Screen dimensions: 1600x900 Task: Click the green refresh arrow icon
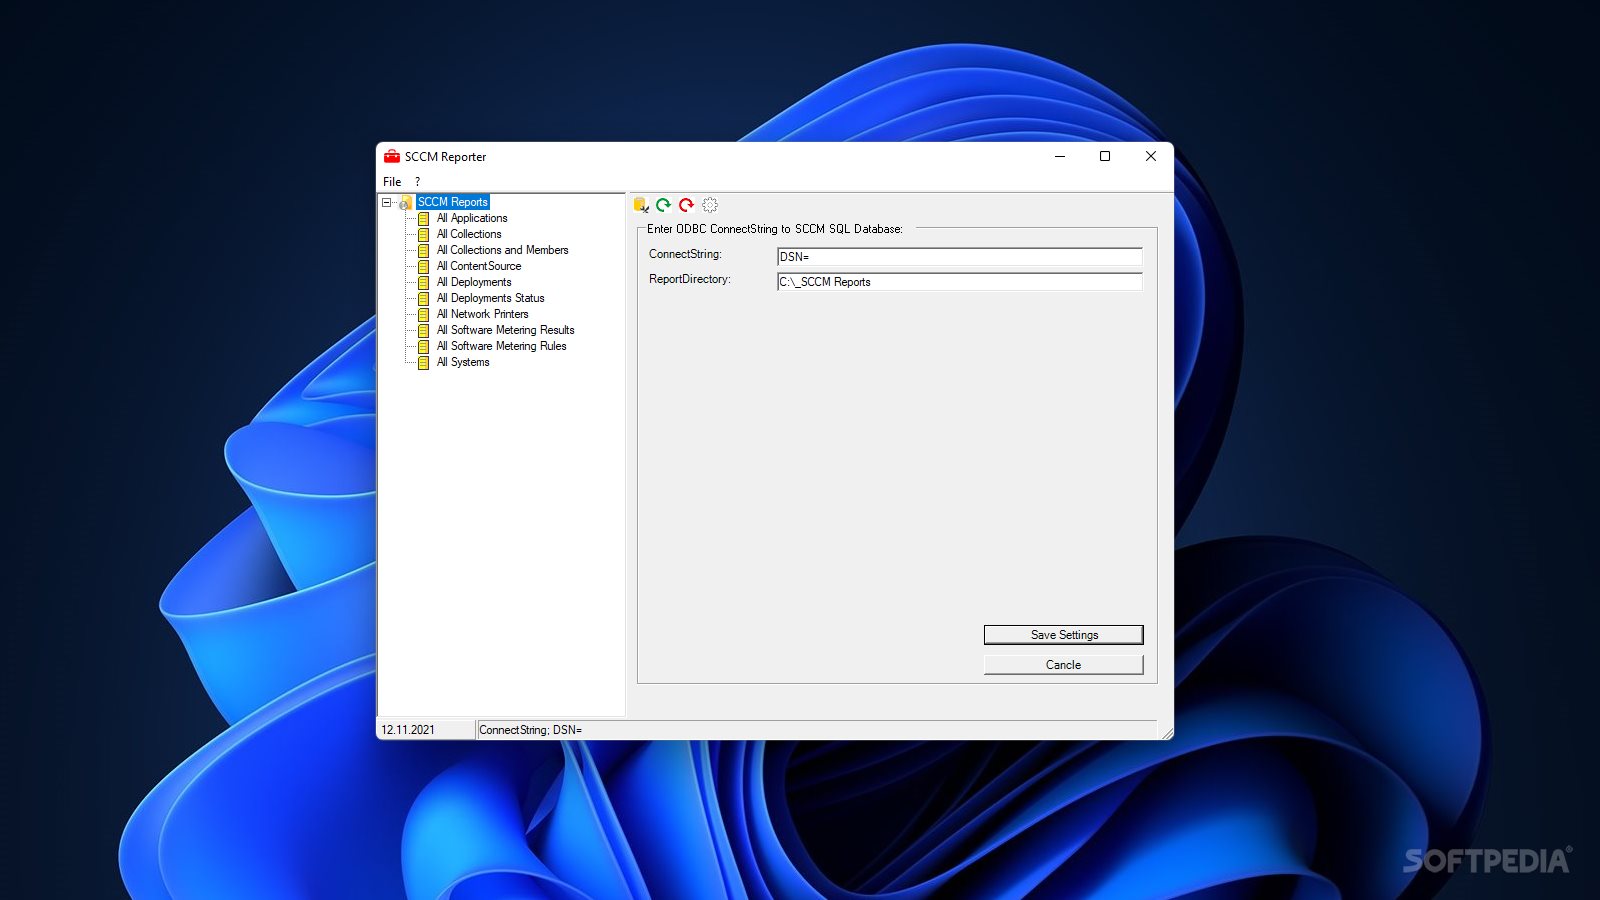coord(663,205)
